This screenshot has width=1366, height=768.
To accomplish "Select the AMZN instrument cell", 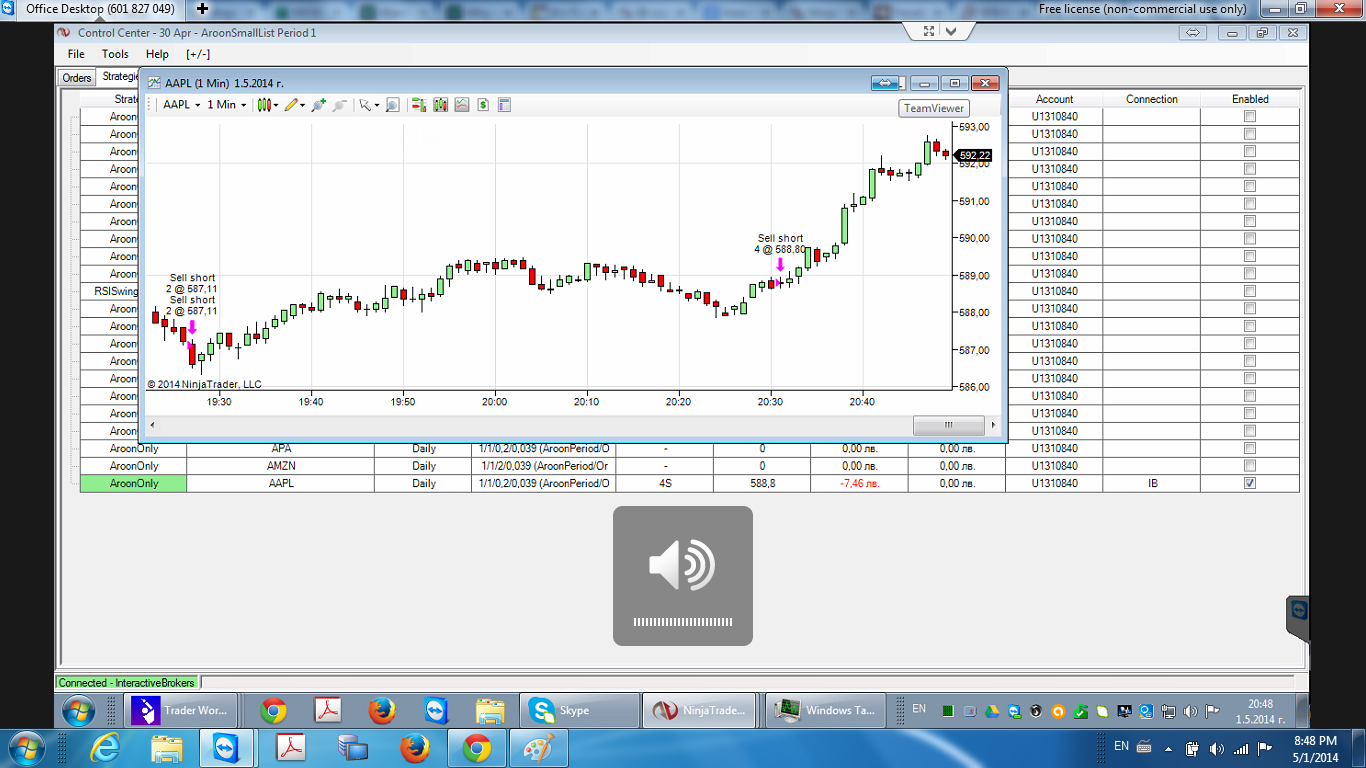I will coord(281,466).
